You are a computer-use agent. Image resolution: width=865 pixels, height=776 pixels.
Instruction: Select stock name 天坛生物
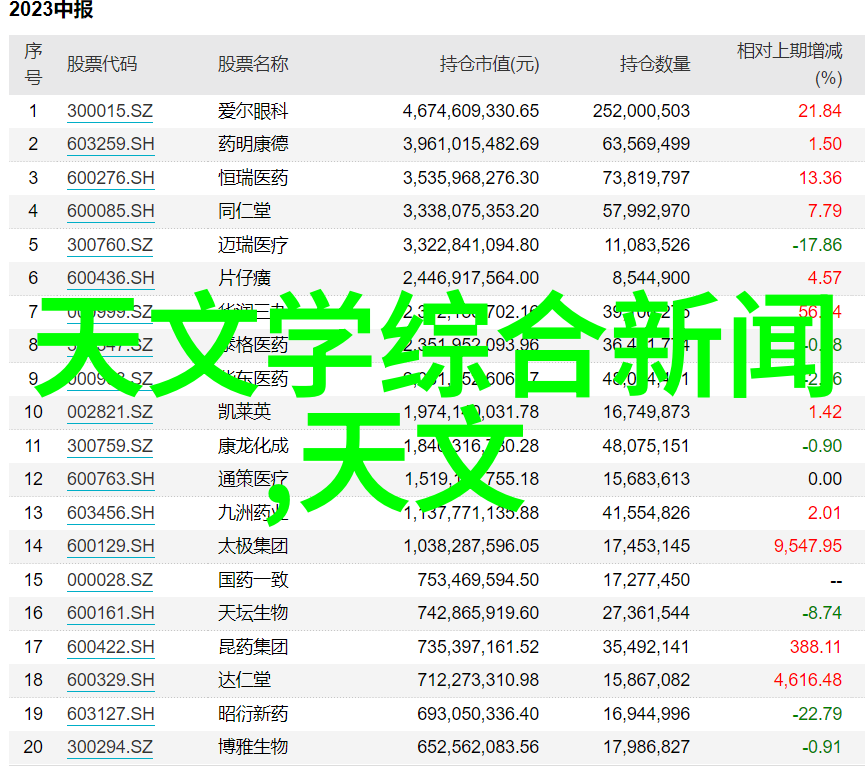pos(253,613)
